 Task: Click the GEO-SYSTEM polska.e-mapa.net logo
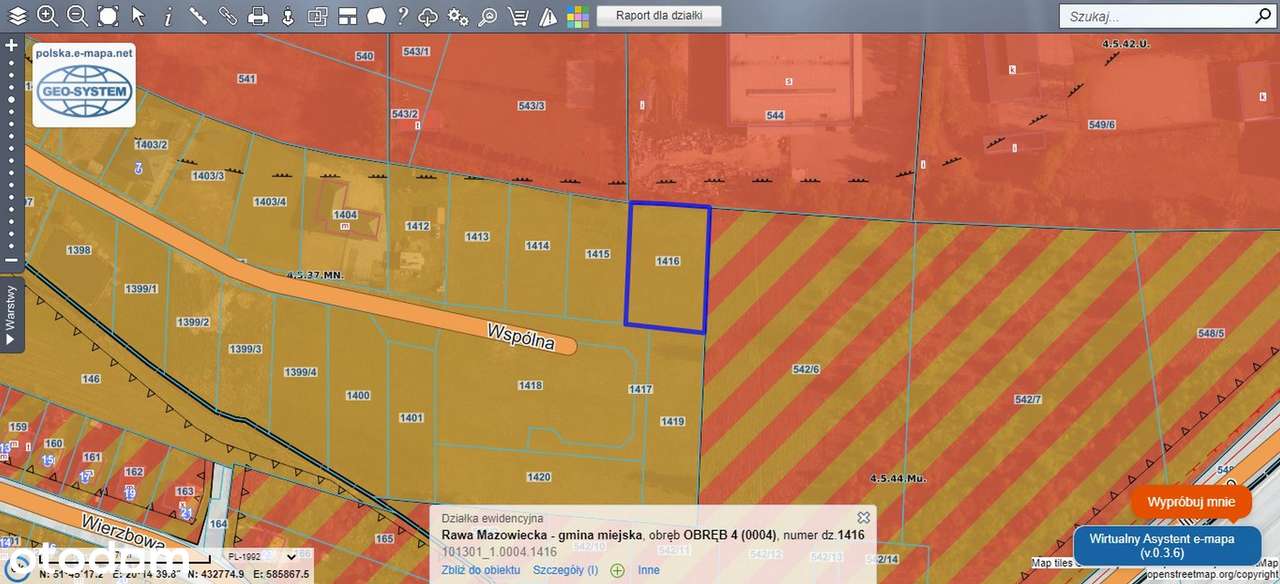click(x=84, y=85)
